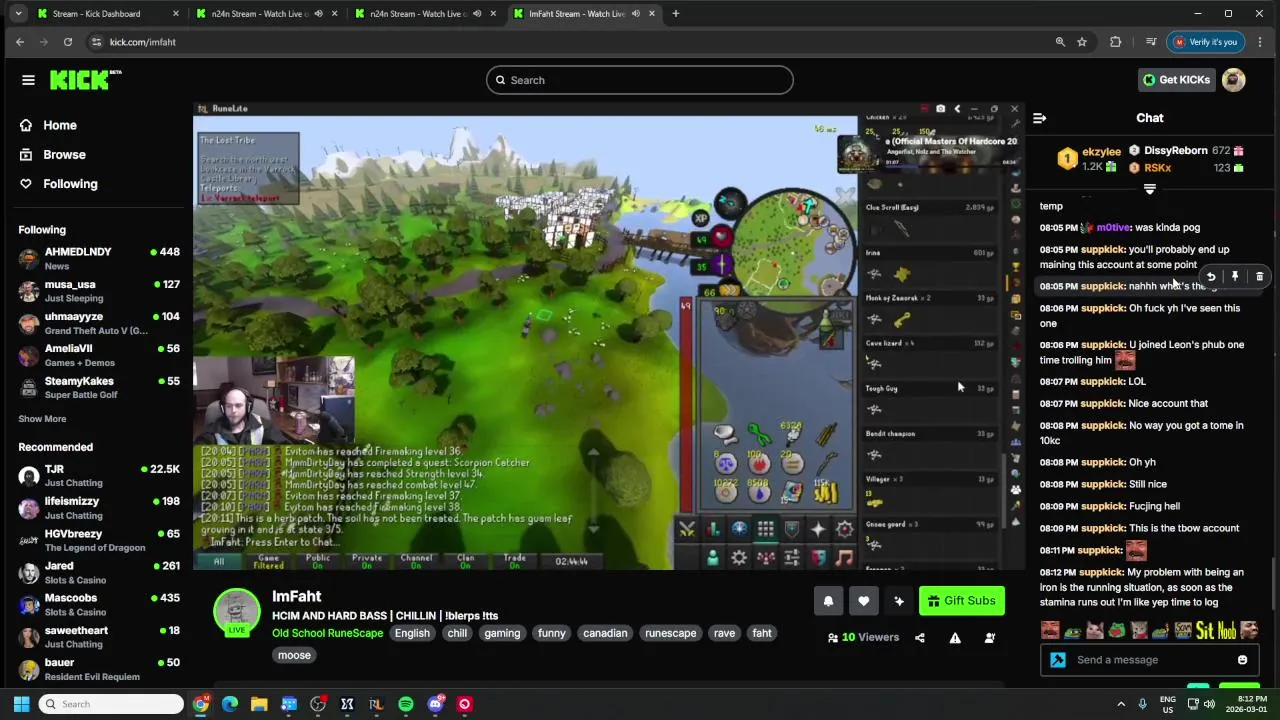Open Microsoft Edge from the taskbar
1280x720 pixels.
point(230,704)
